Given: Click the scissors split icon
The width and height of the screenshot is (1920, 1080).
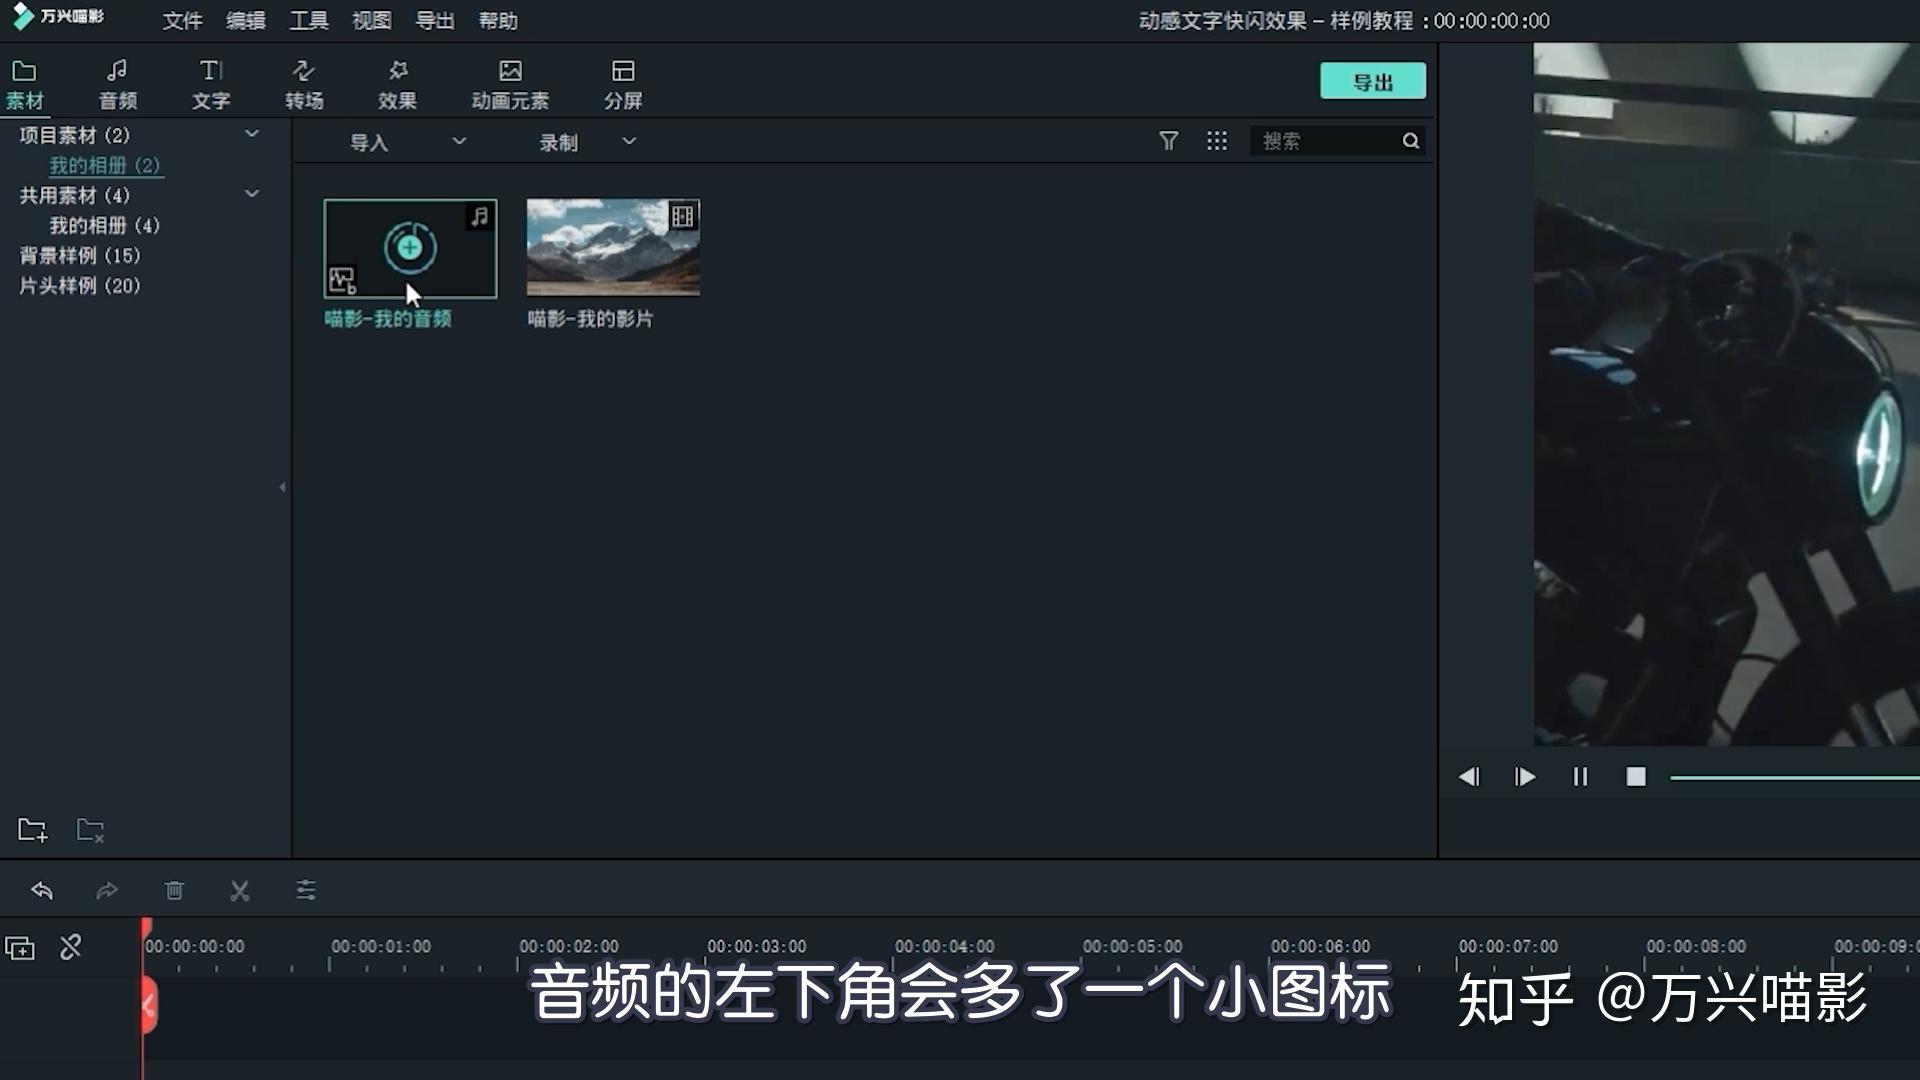Looking at the screenshot, I should (239, 890).
